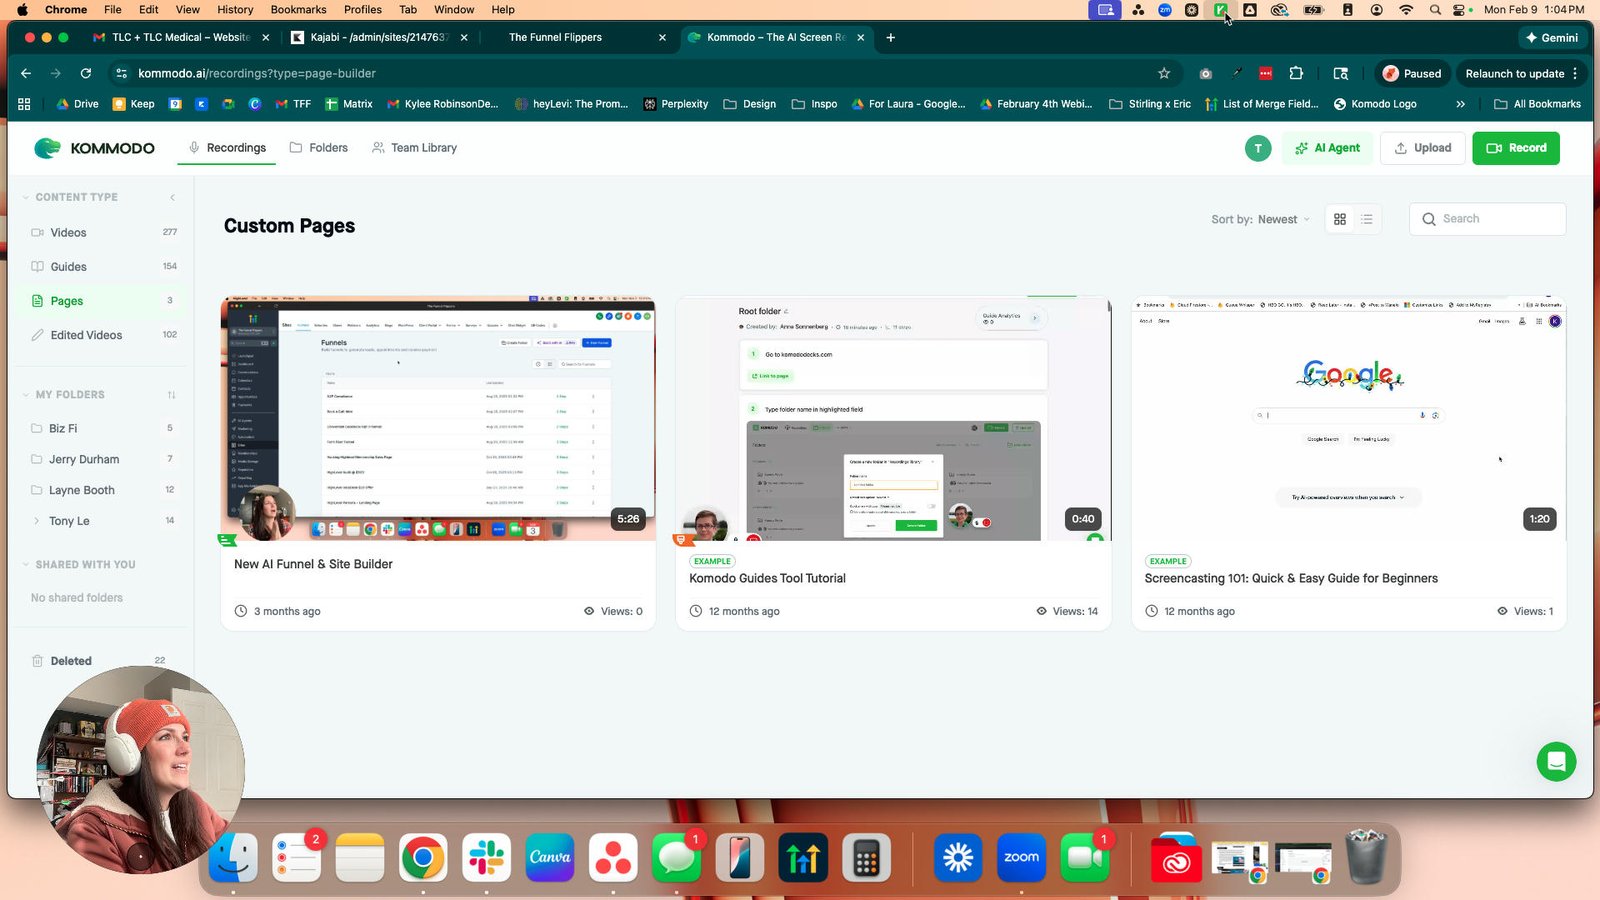Open Canva from the Dock

pos(550,857)
